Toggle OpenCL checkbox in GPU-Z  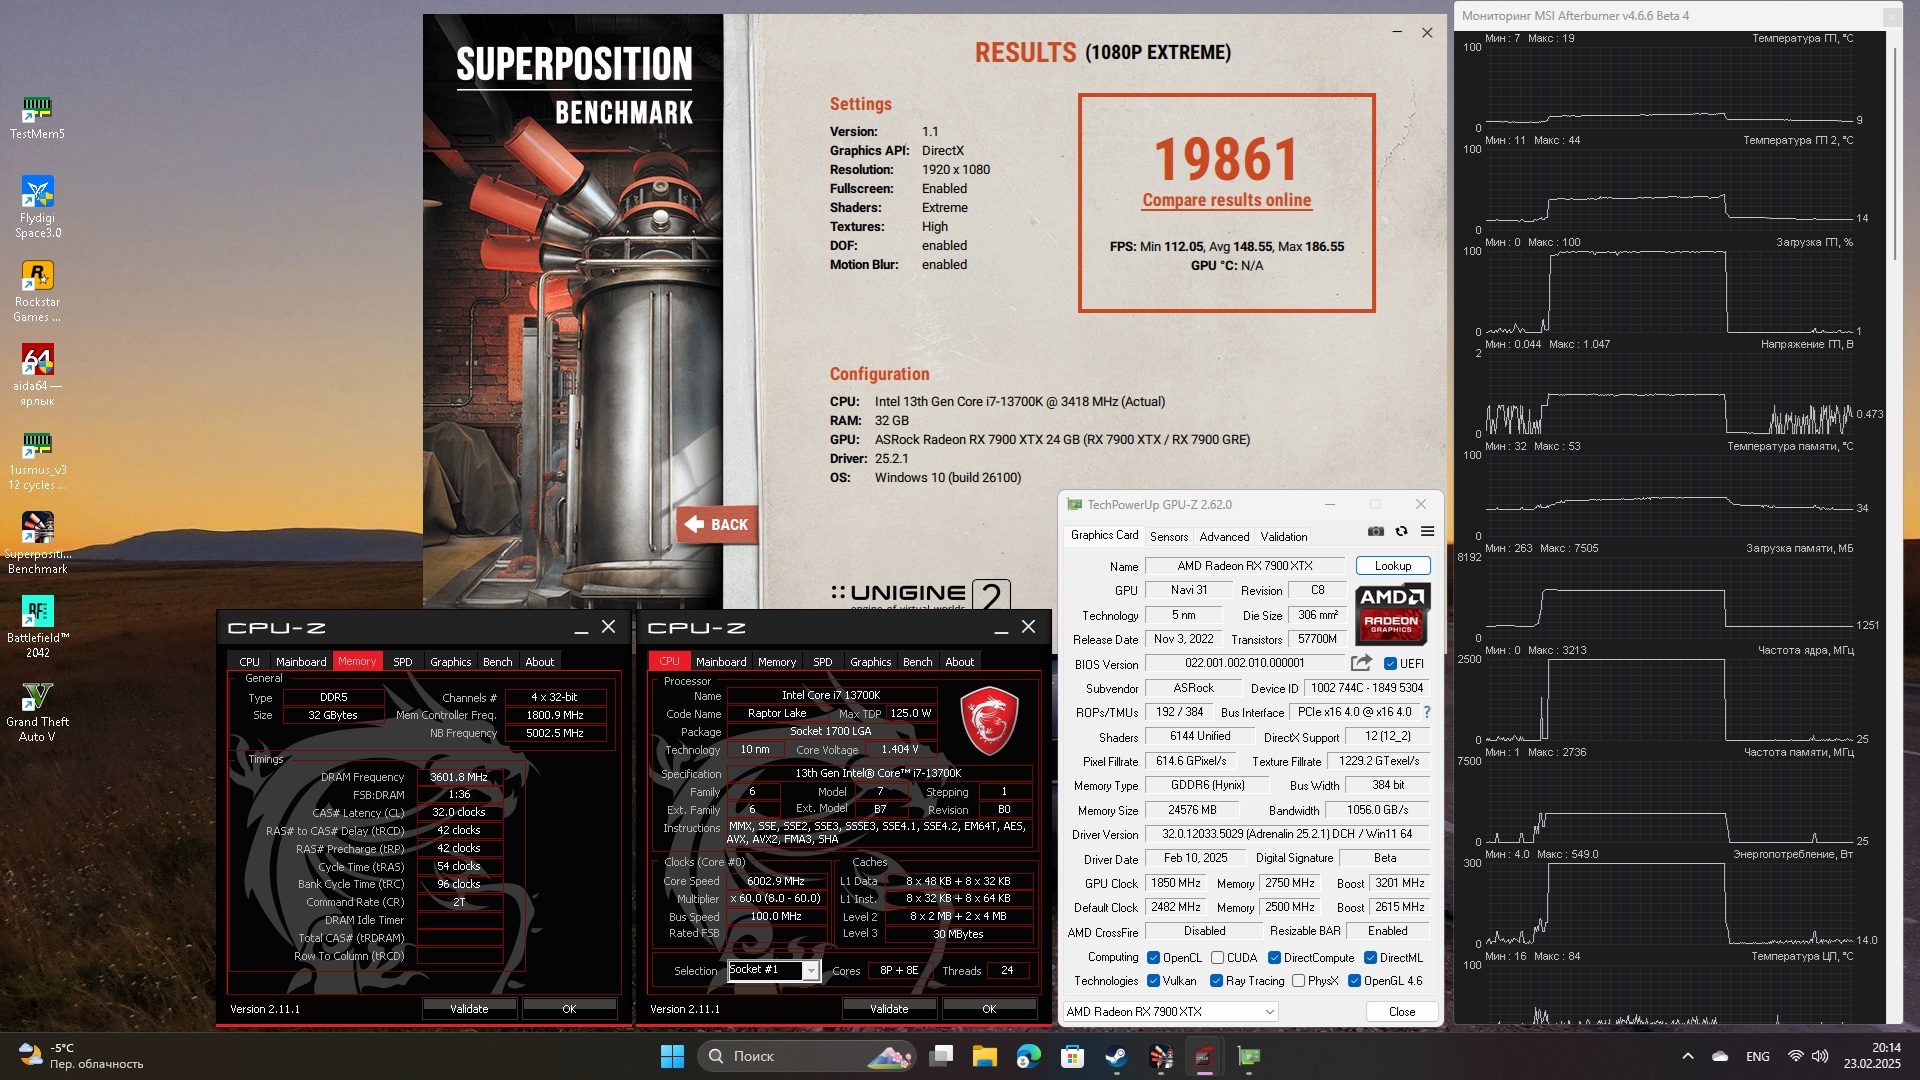pyautogui.click(x=1153, y=958)
